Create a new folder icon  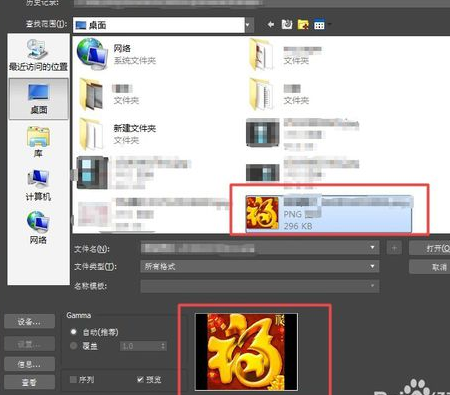point(303,24)
